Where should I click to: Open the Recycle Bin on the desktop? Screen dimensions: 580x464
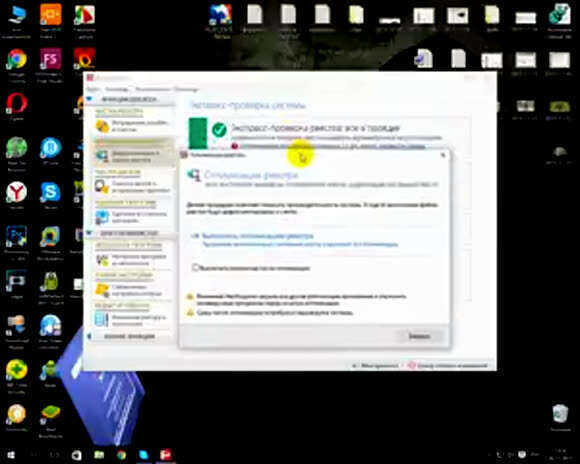pyautogui.click(x=560, y=414)
